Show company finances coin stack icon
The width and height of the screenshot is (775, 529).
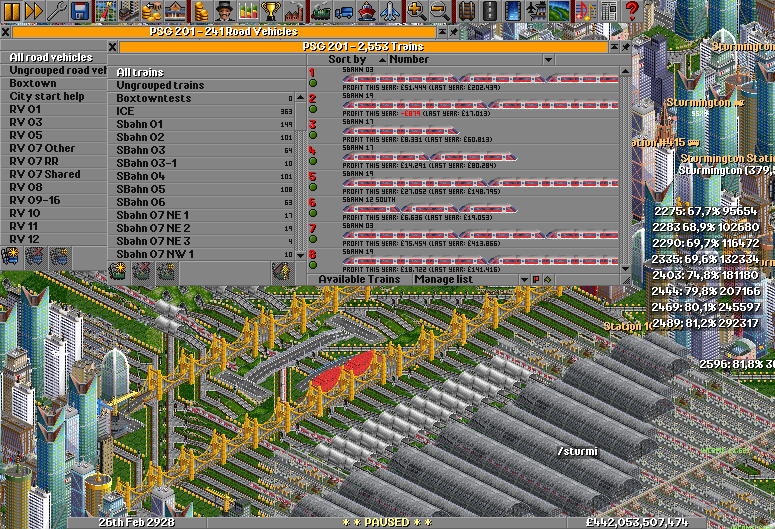click(201, 11)
